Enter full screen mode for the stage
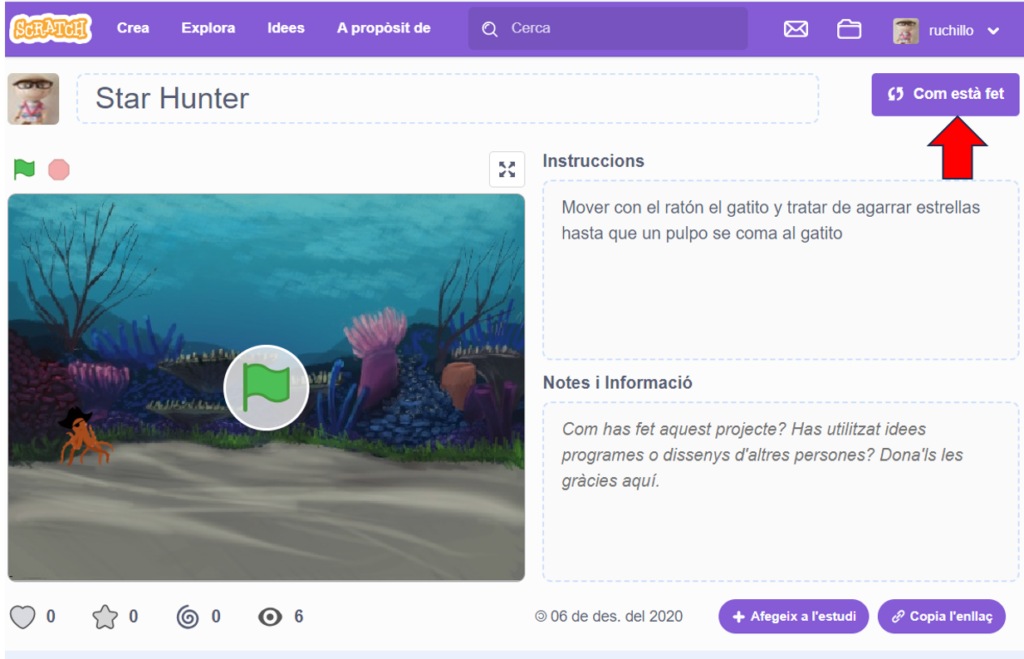This screenshot has width=1024, height=659. pyautogui.click(x=507, y=169)
